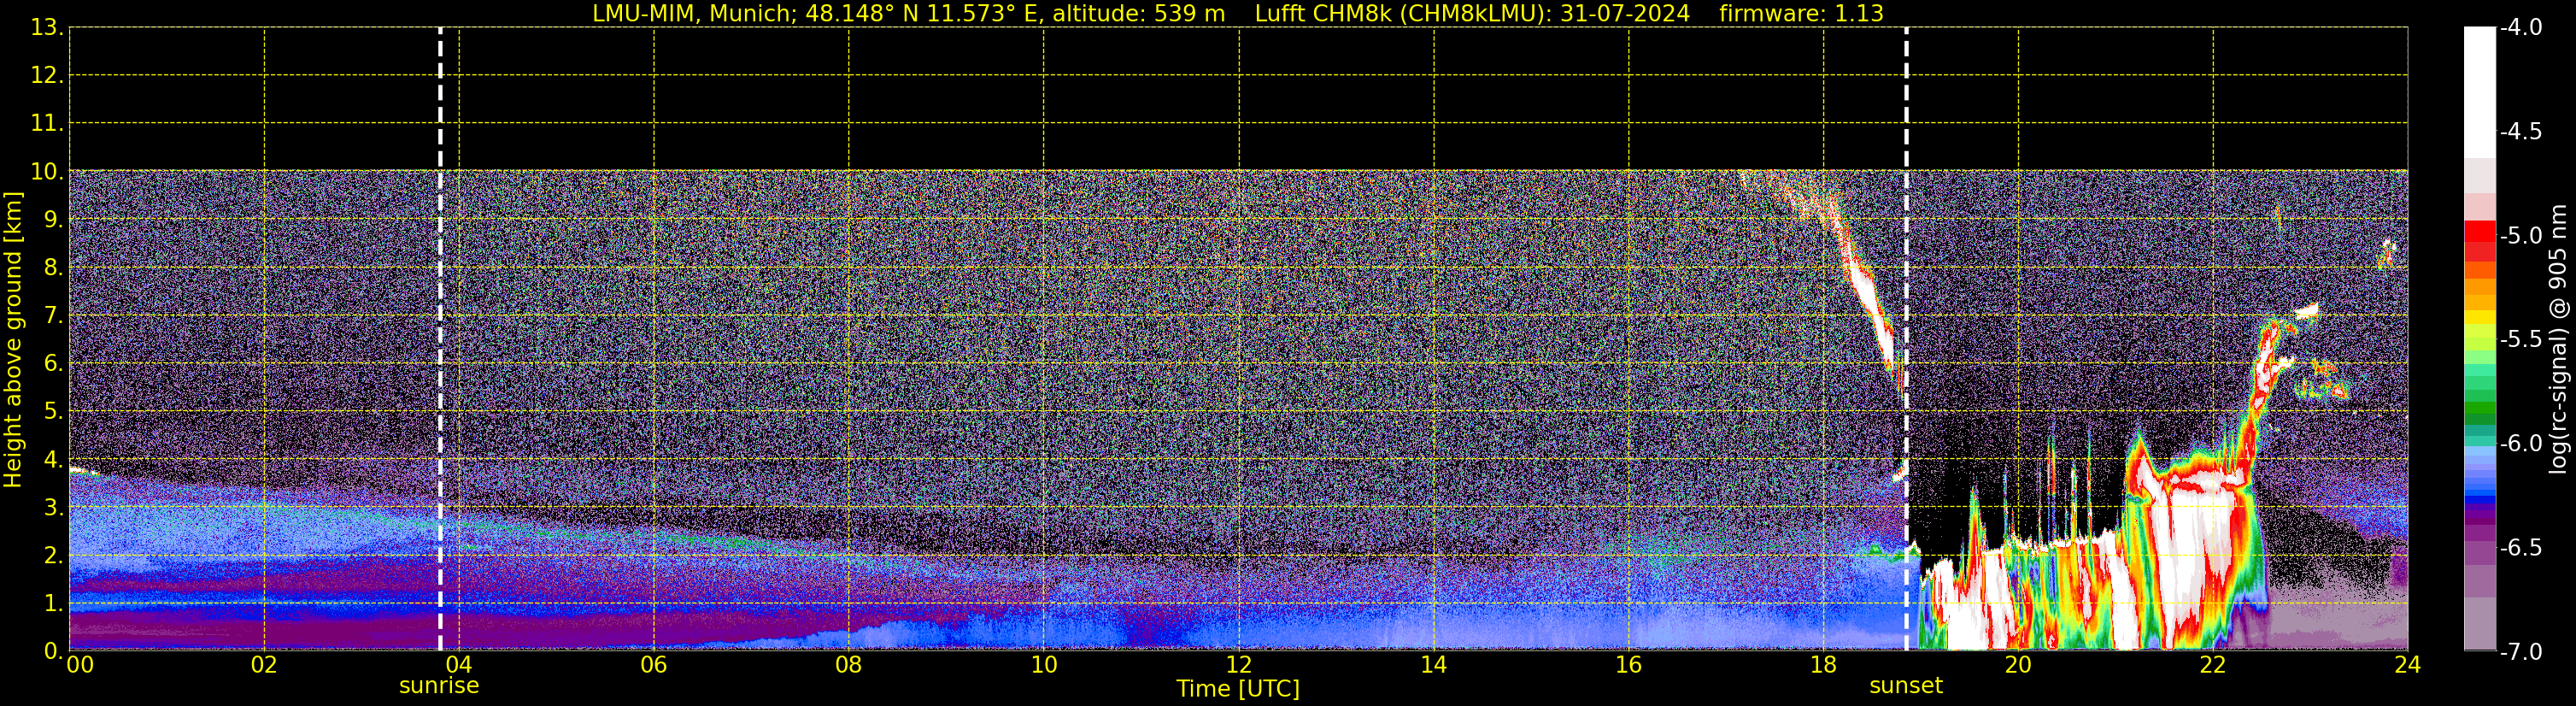Viewport: 2576px width, 706px height.
Task: Click the white top section of the colorbar
Action: [2479, 92]
